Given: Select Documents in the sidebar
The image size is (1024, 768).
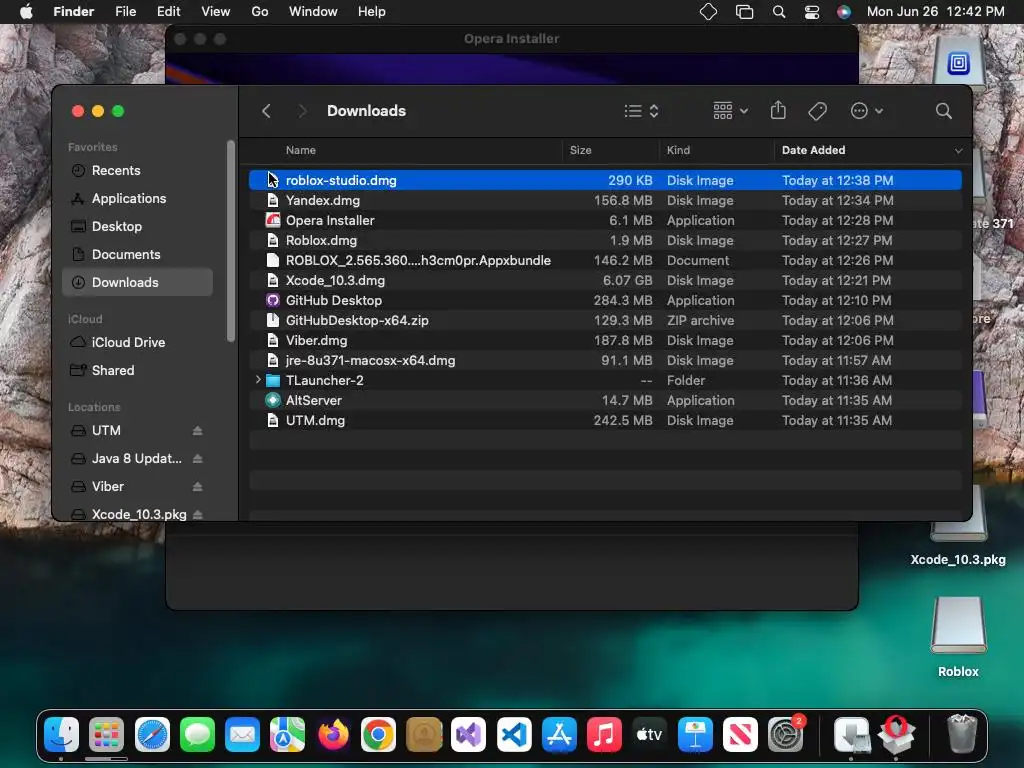Looking at the screenshot, I should coord(138,255).
